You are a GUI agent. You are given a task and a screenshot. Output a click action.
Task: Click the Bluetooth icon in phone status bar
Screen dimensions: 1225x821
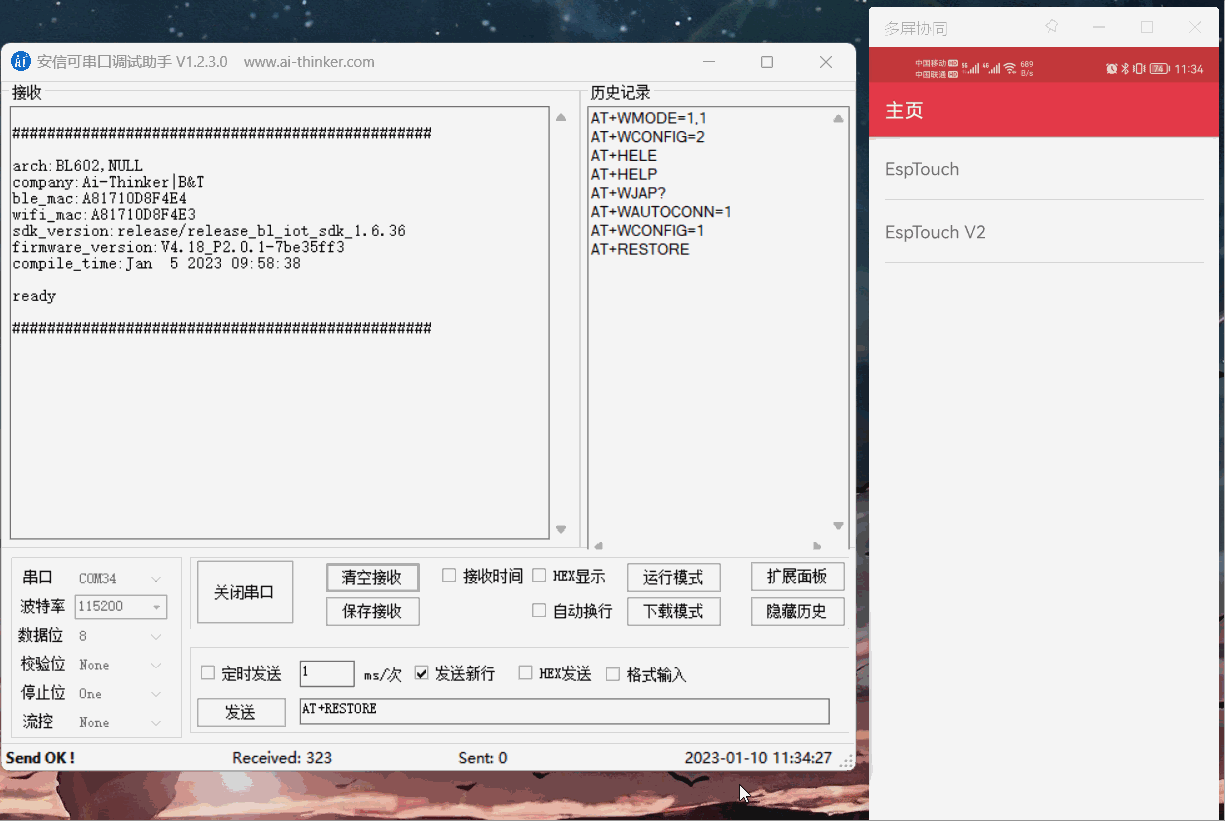click(1125, 69)
